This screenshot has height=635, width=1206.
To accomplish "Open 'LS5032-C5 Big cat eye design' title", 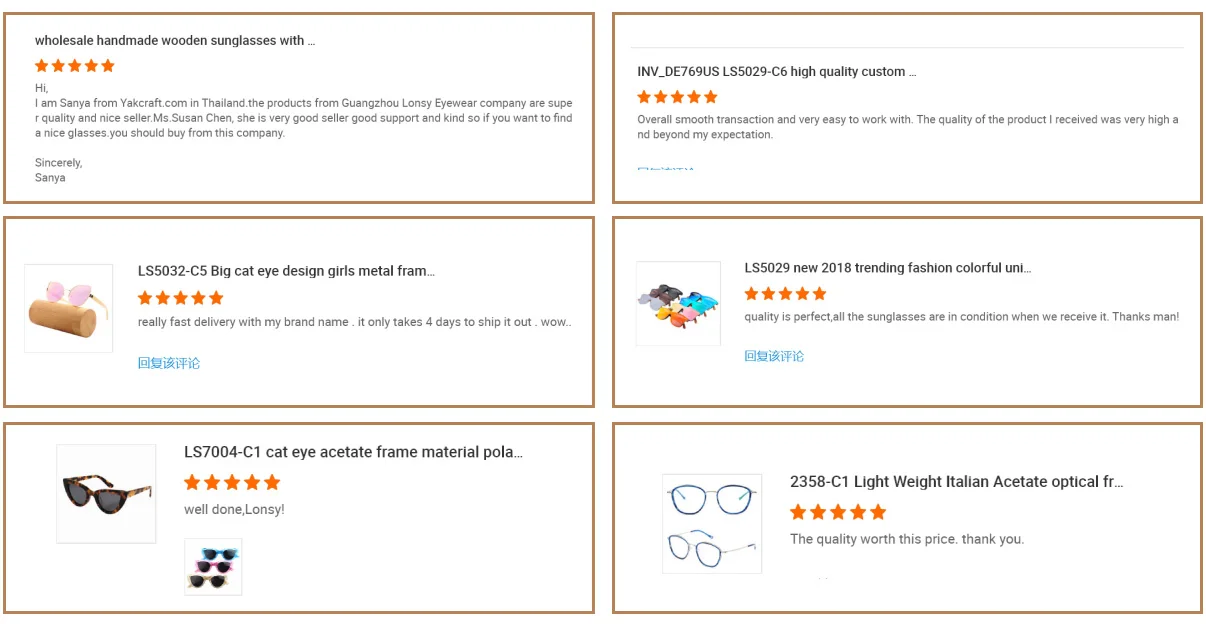I will click(x=286, y=271).
